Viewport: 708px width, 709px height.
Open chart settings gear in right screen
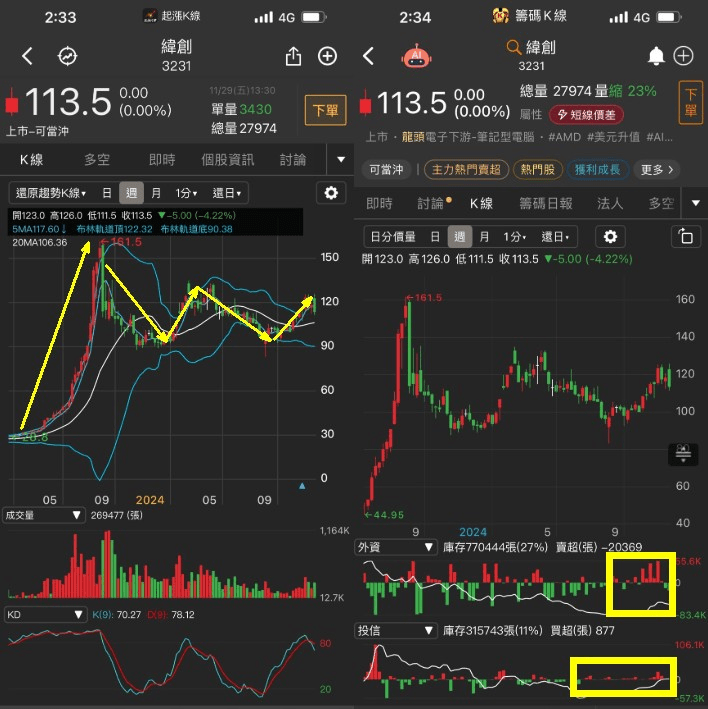point(610,236)
